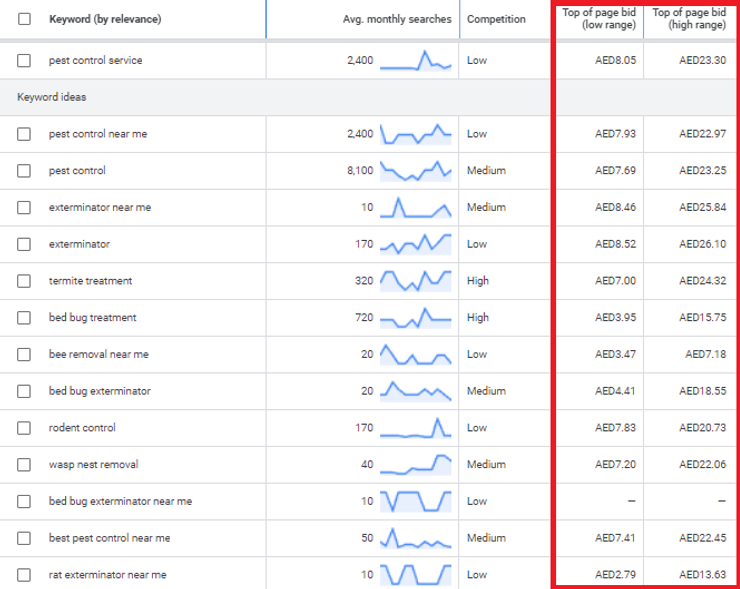The width and height of the screenshot is (740, 589).
Task: Sort by Top of page bid low range
Action: [x=599, y=19]
